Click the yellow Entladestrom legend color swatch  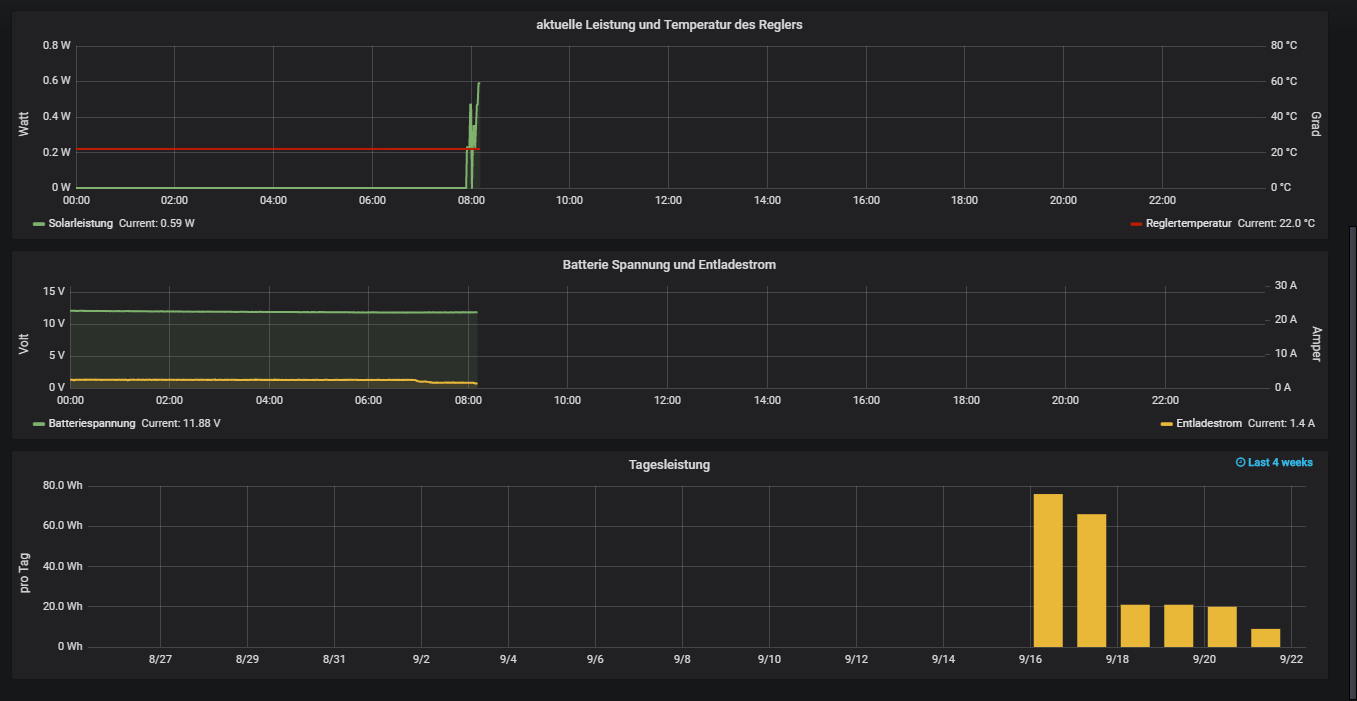coord(1166,424)
